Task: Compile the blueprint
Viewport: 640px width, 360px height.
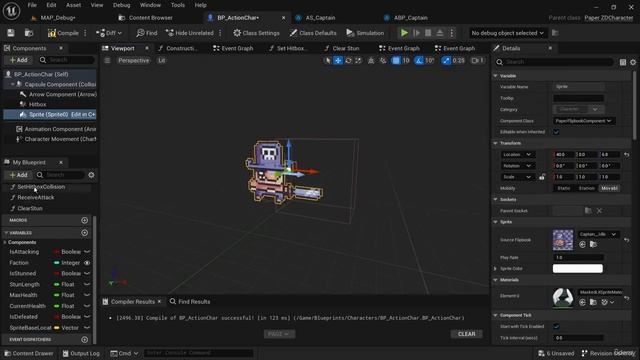Action: coord(63,33)
